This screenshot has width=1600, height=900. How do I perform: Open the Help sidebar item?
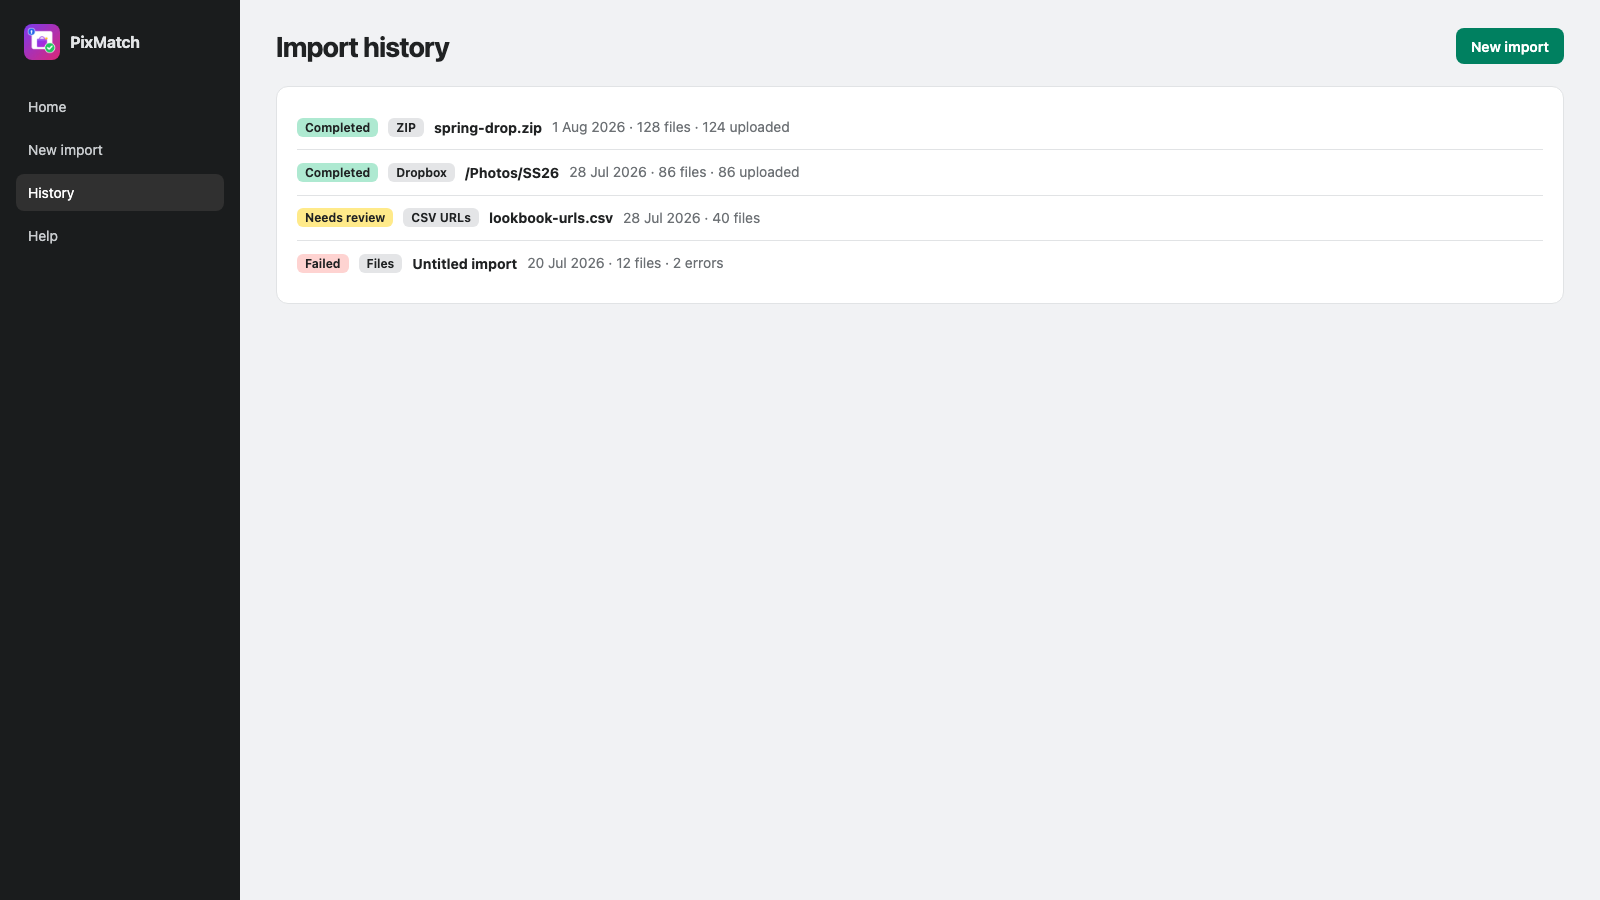click(120, 236)
